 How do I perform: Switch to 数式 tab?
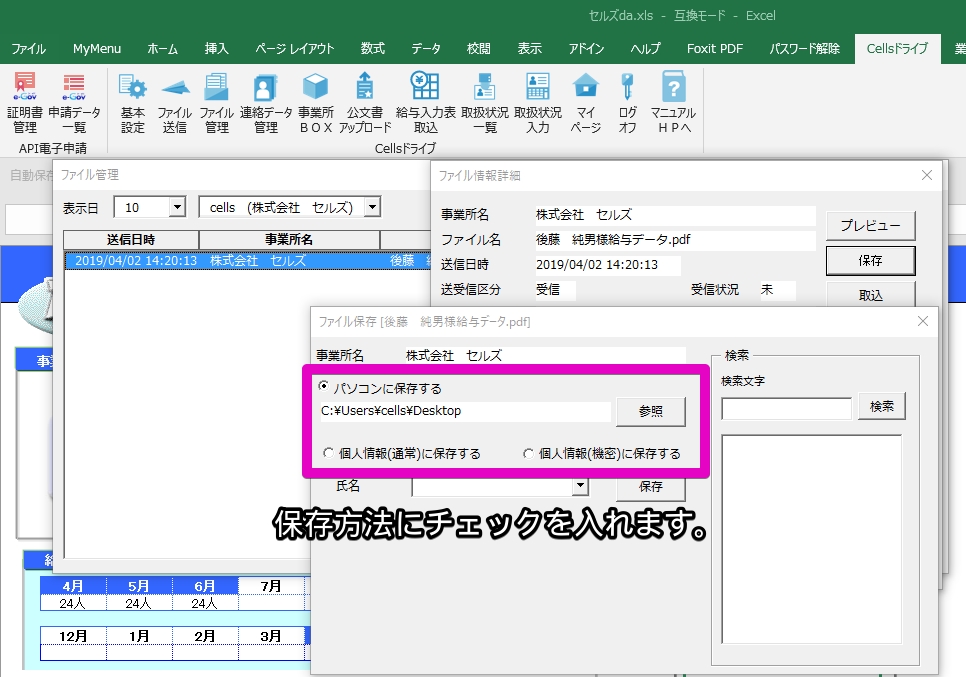[x=373, y=49]
